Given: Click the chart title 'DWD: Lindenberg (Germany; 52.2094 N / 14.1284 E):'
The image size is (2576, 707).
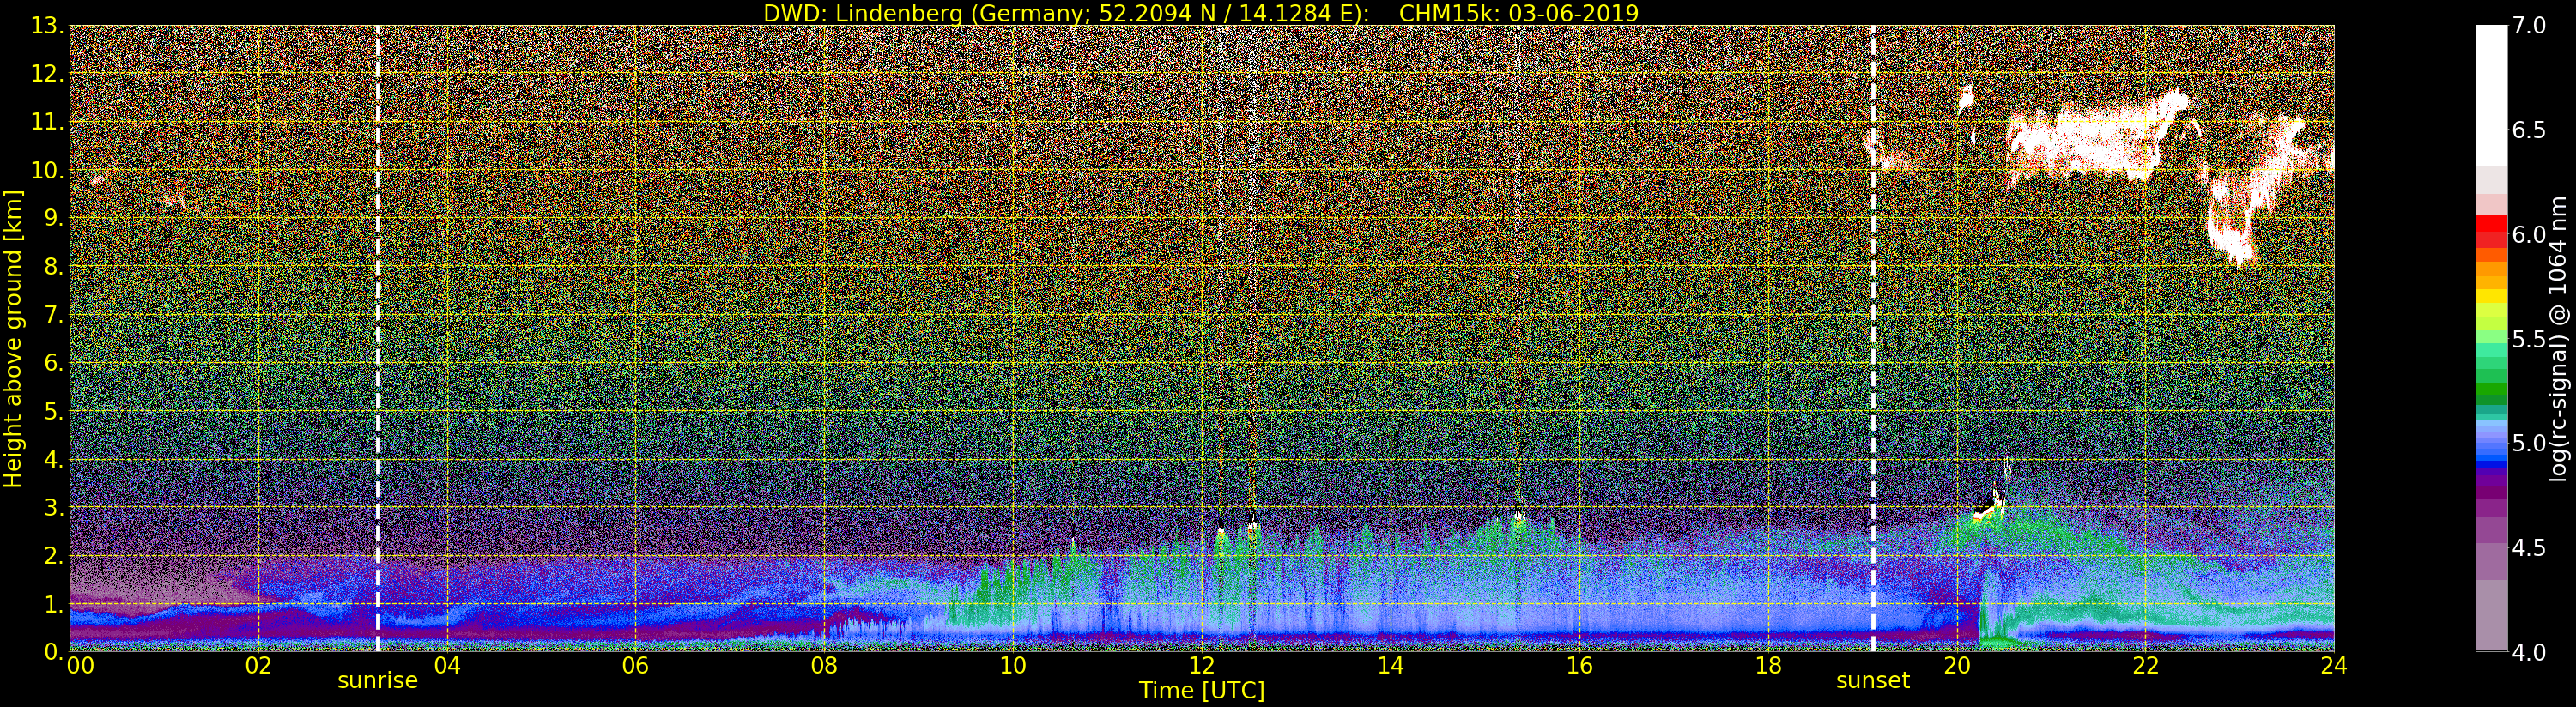Looking at the screenshot, I should click(x=1066, y=13).
